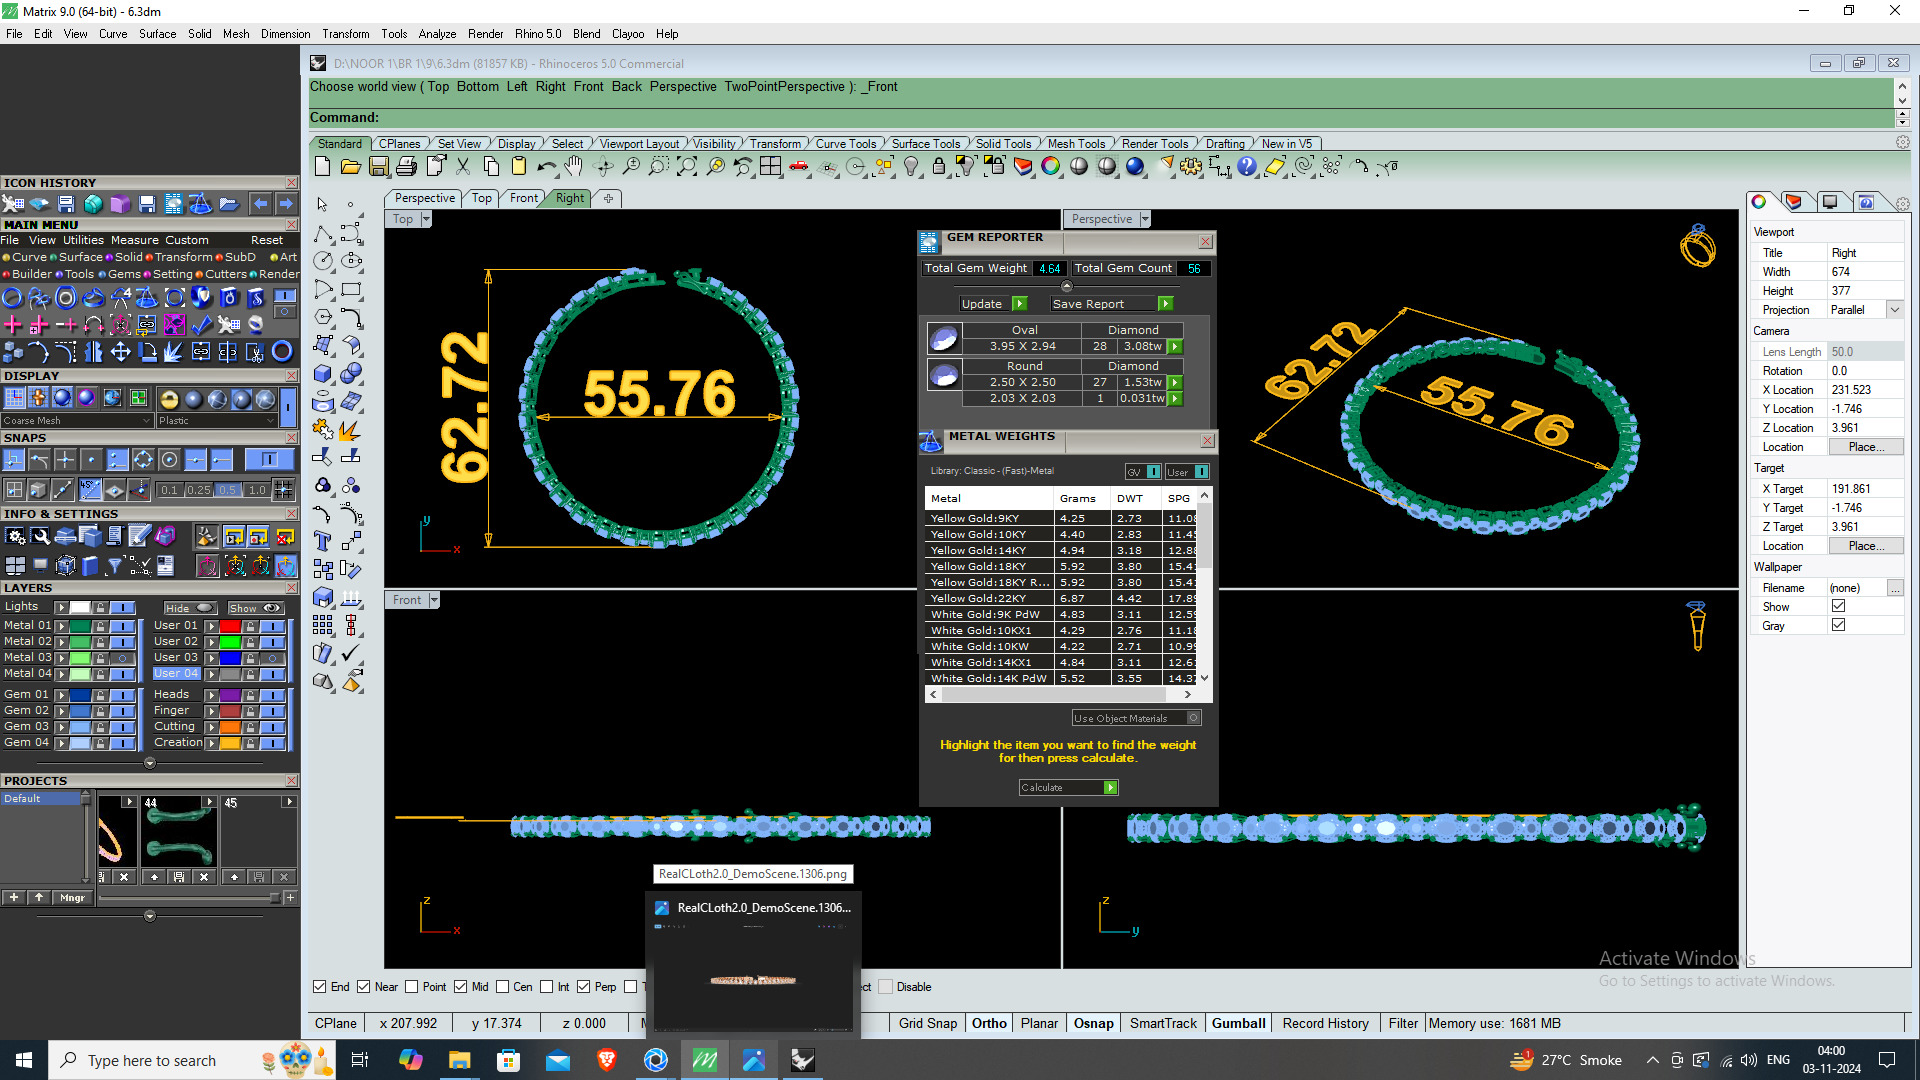Click the Undo arrow icon

[545, 167]
